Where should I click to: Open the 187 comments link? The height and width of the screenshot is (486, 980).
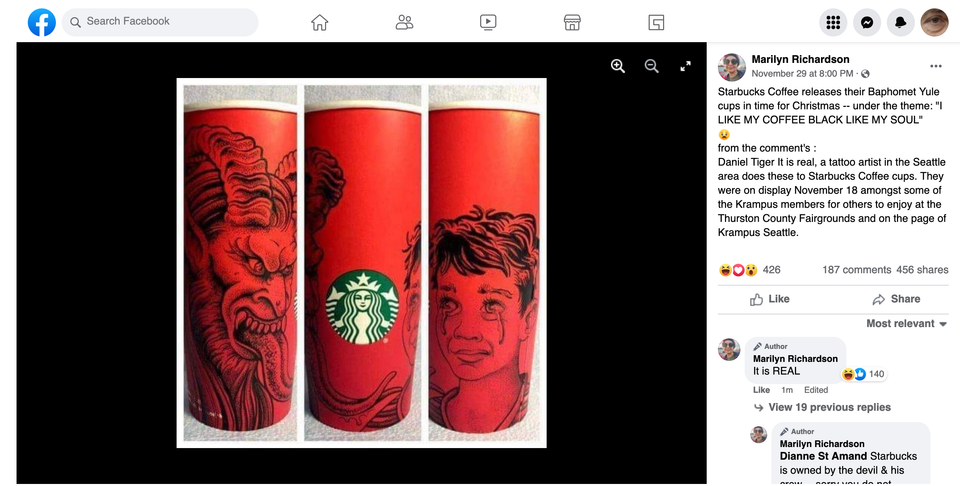tap(856, 270)
